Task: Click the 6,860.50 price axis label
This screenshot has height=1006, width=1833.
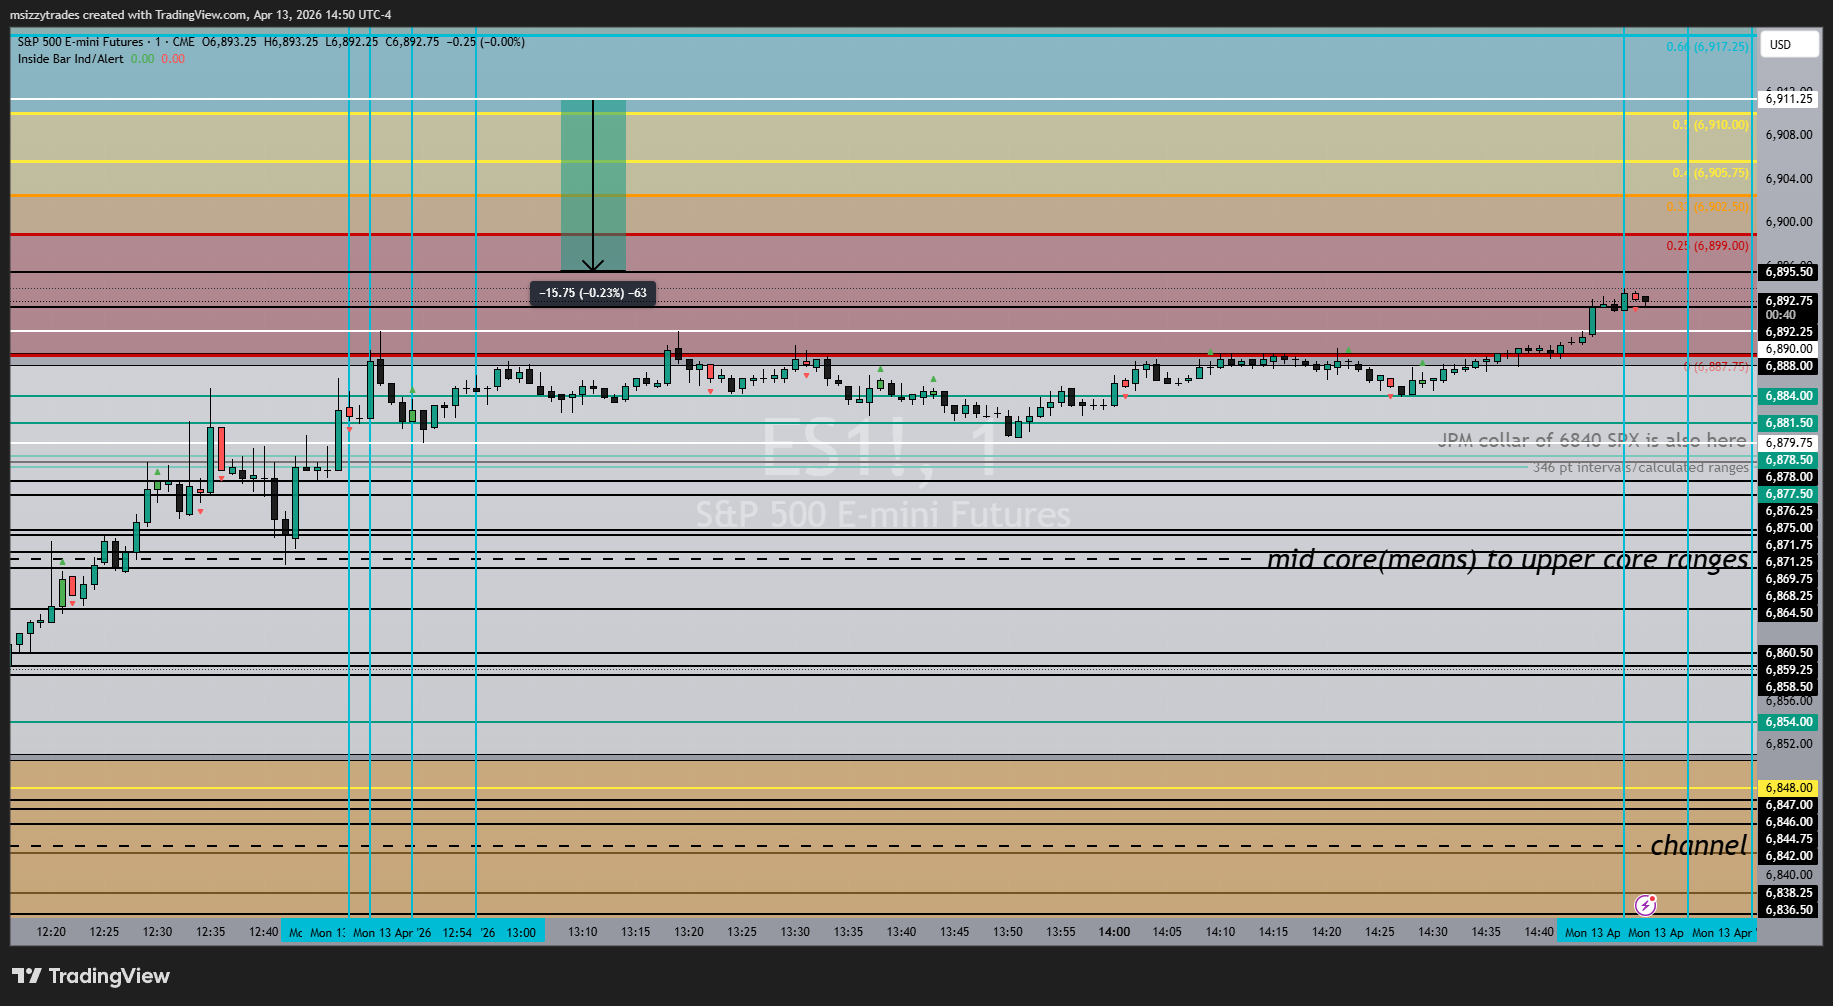Action: coord(1789,653)
